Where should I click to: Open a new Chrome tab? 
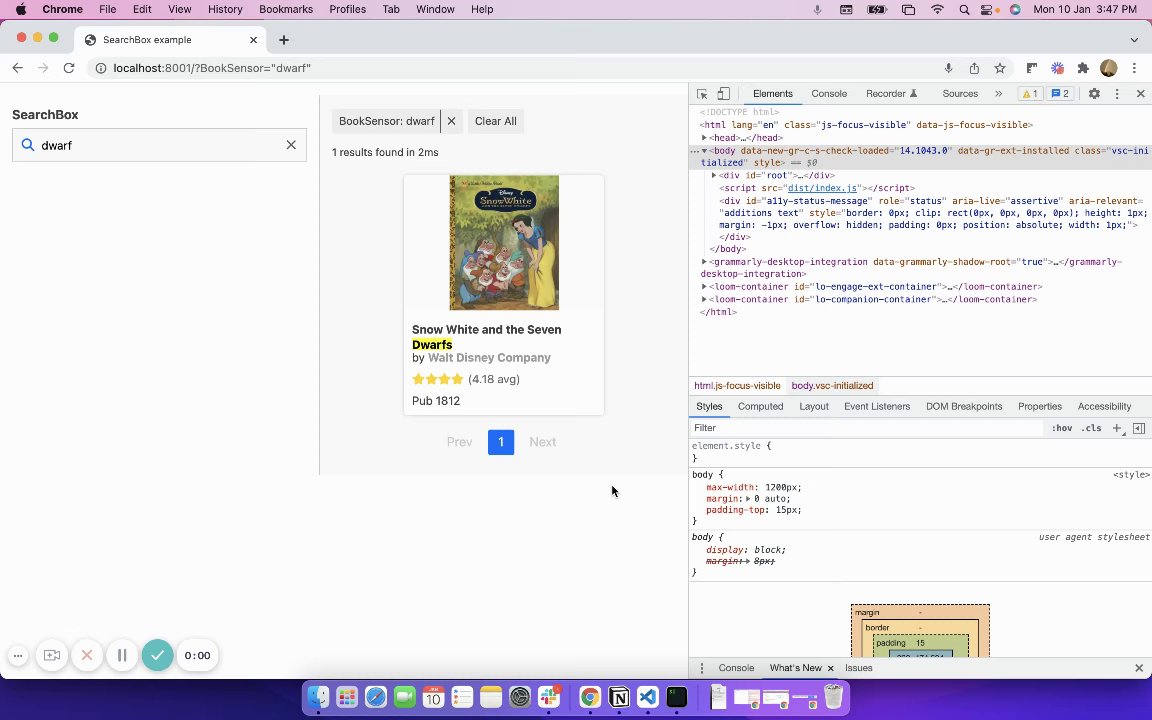[x=284, y=40]
